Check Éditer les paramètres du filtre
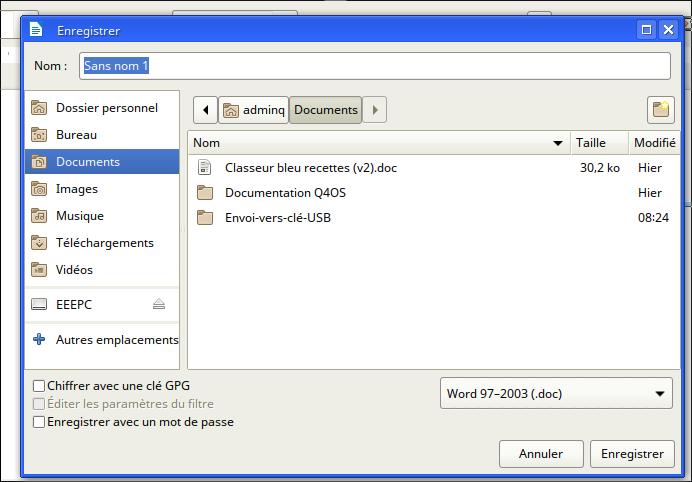 pyautogui.click(x=39, y=404)
